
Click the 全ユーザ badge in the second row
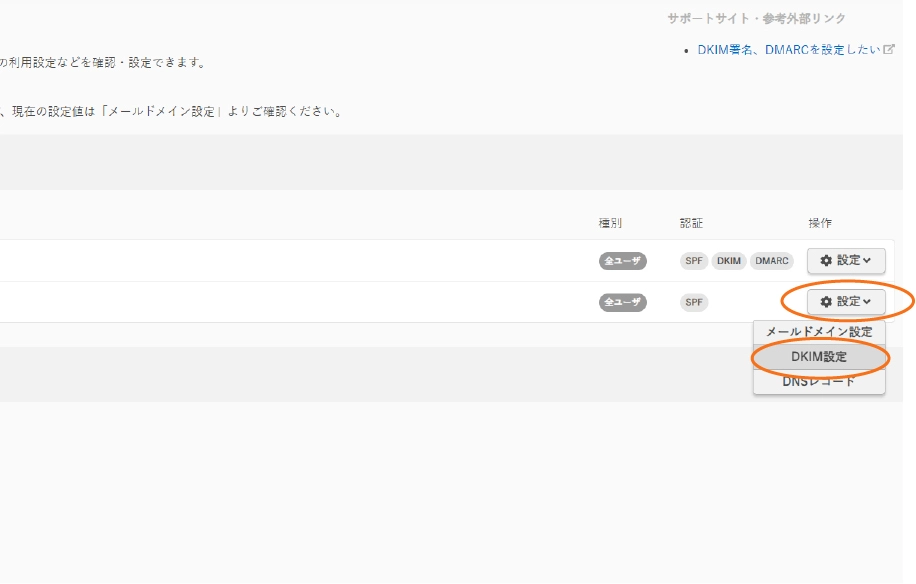tap(623, 302)
